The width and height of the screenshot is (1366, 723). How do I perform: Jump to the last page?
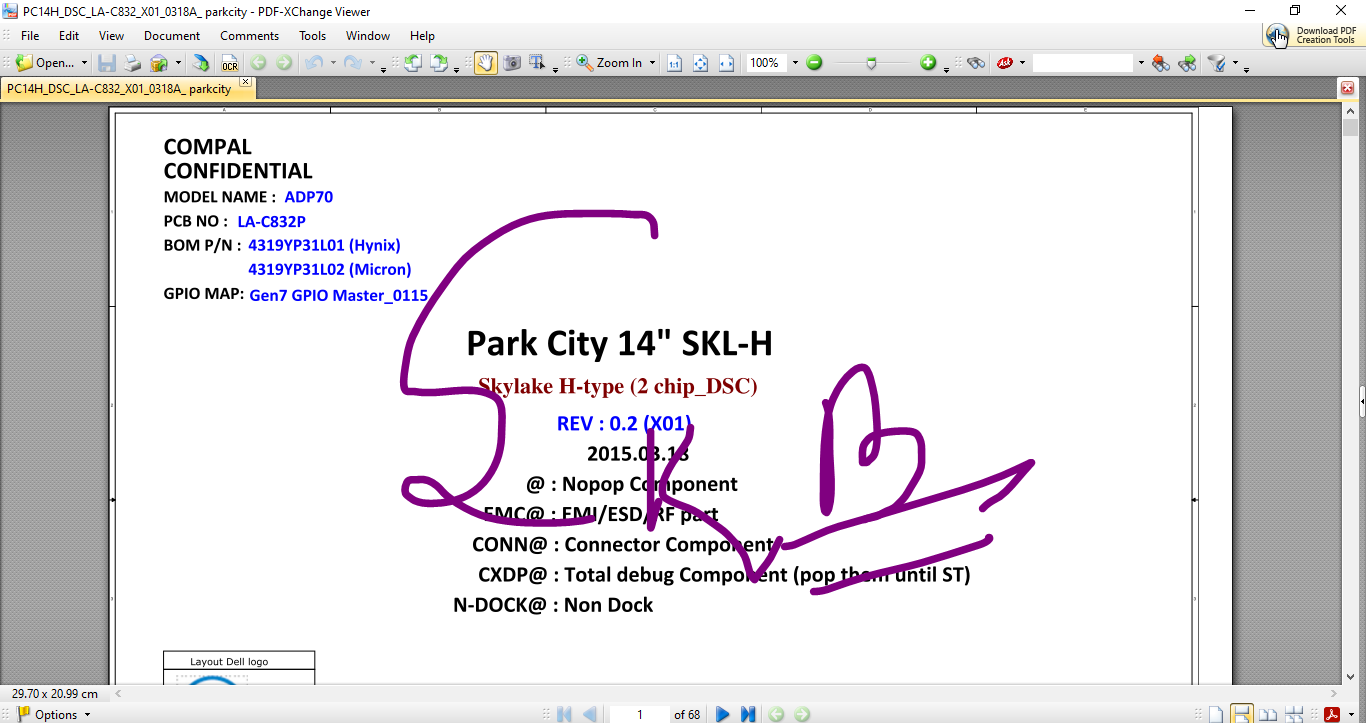[748, 714]
